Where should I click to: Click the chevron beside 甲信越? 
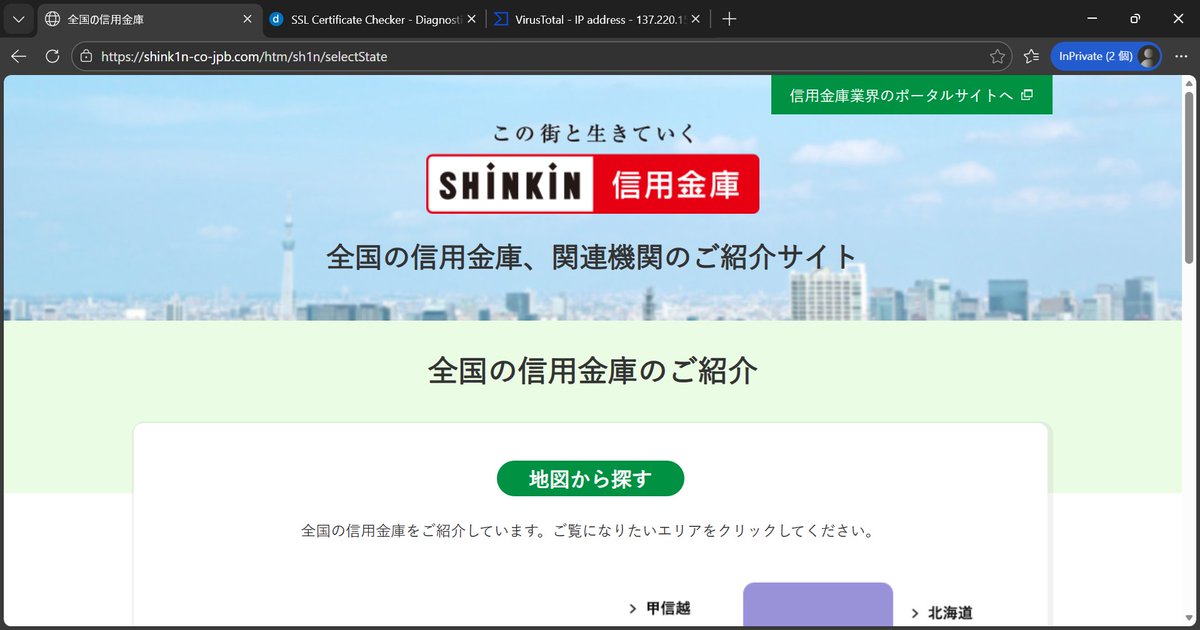point(633,608)
